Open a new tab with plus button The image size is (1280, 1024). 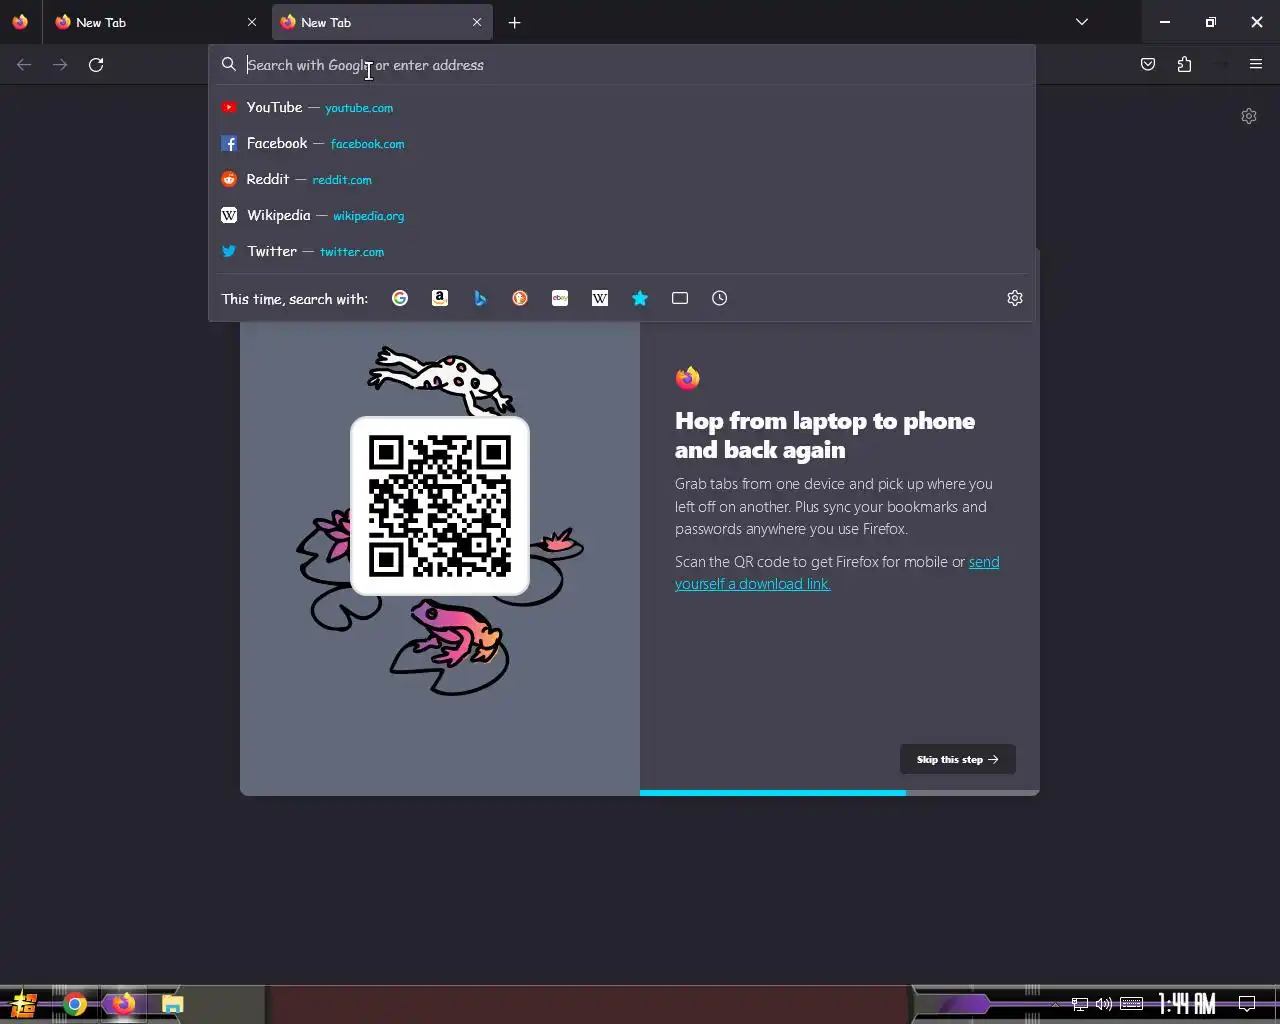514,22
